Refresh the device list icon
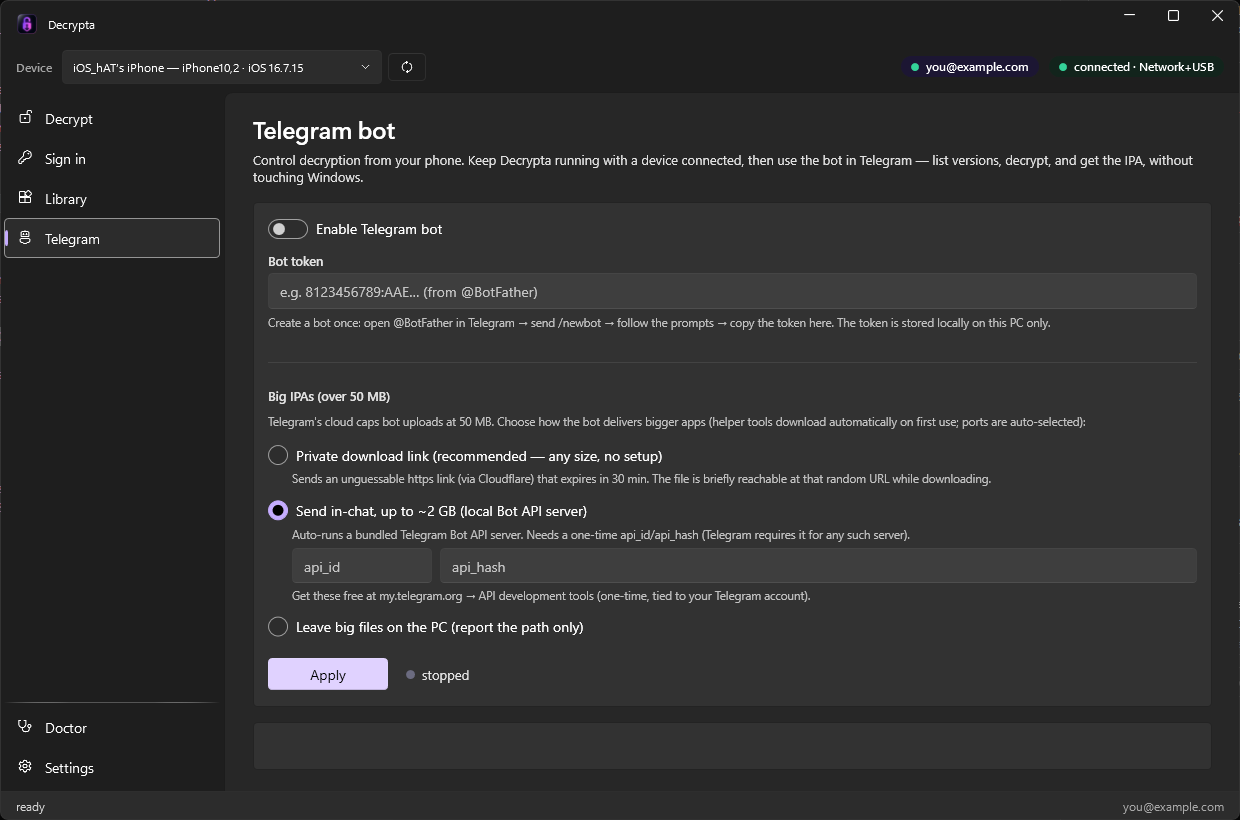Viewport: 1240px width, 820px height. coord(407,67)
